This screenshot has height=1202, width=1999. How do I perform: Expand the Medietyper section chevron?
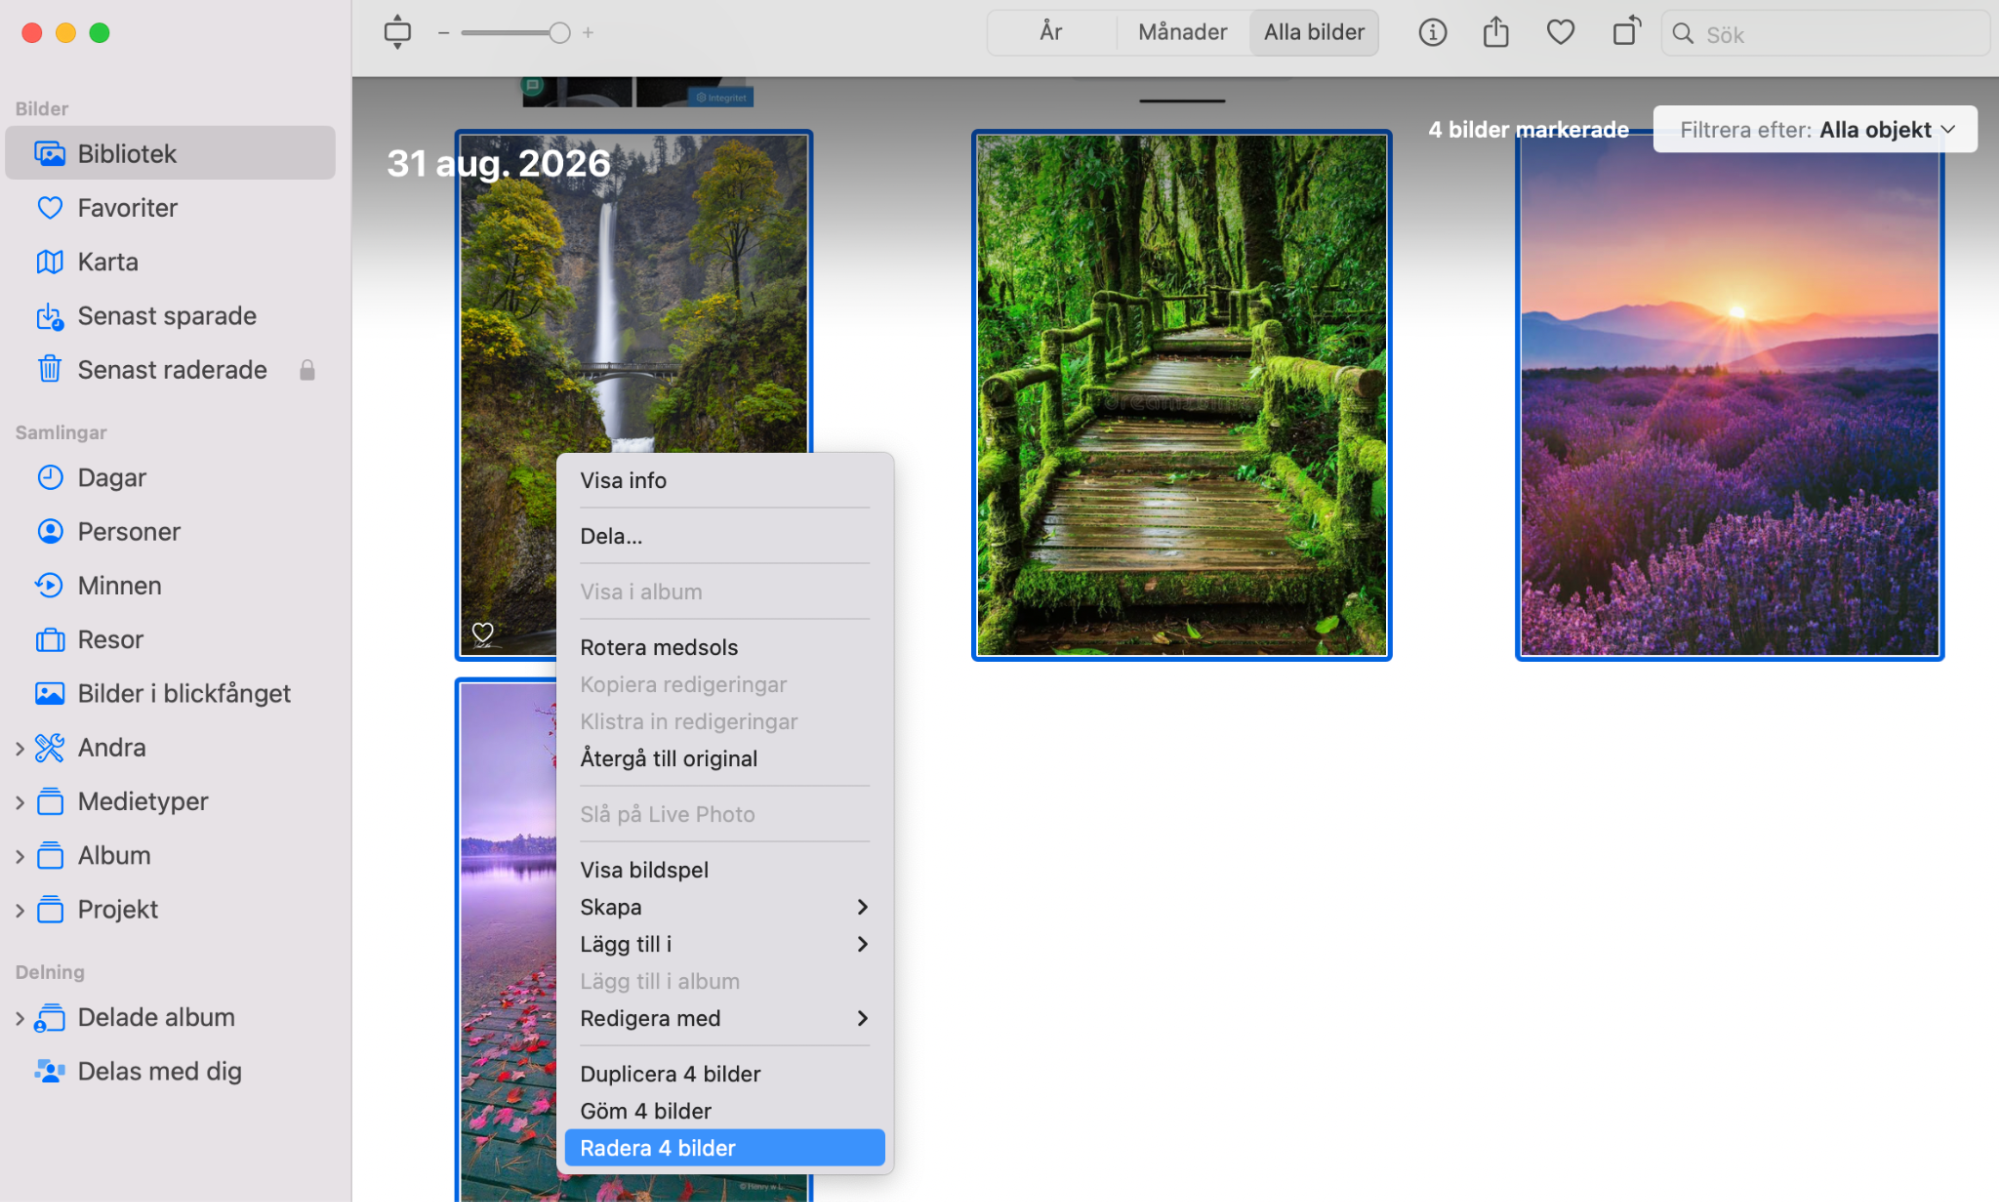click(x=19, y=802)
